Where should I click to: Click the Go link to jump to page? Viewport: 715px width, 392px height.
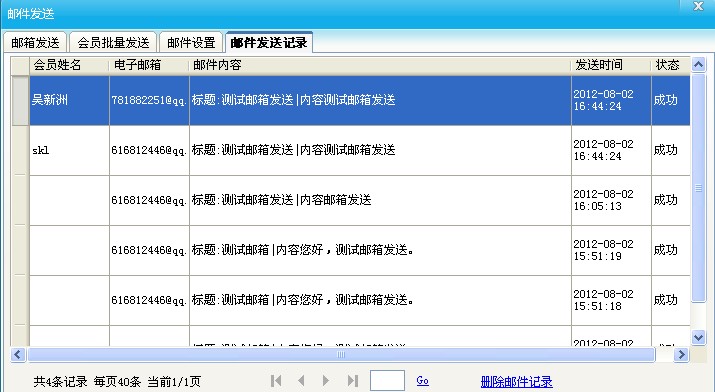click(x=422, y=381)
